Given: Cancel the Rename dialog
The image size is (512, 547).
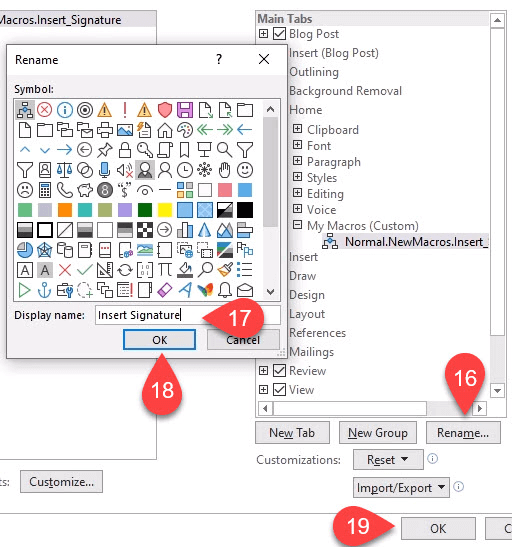Looking at the screenshot, I should (243, 340).
